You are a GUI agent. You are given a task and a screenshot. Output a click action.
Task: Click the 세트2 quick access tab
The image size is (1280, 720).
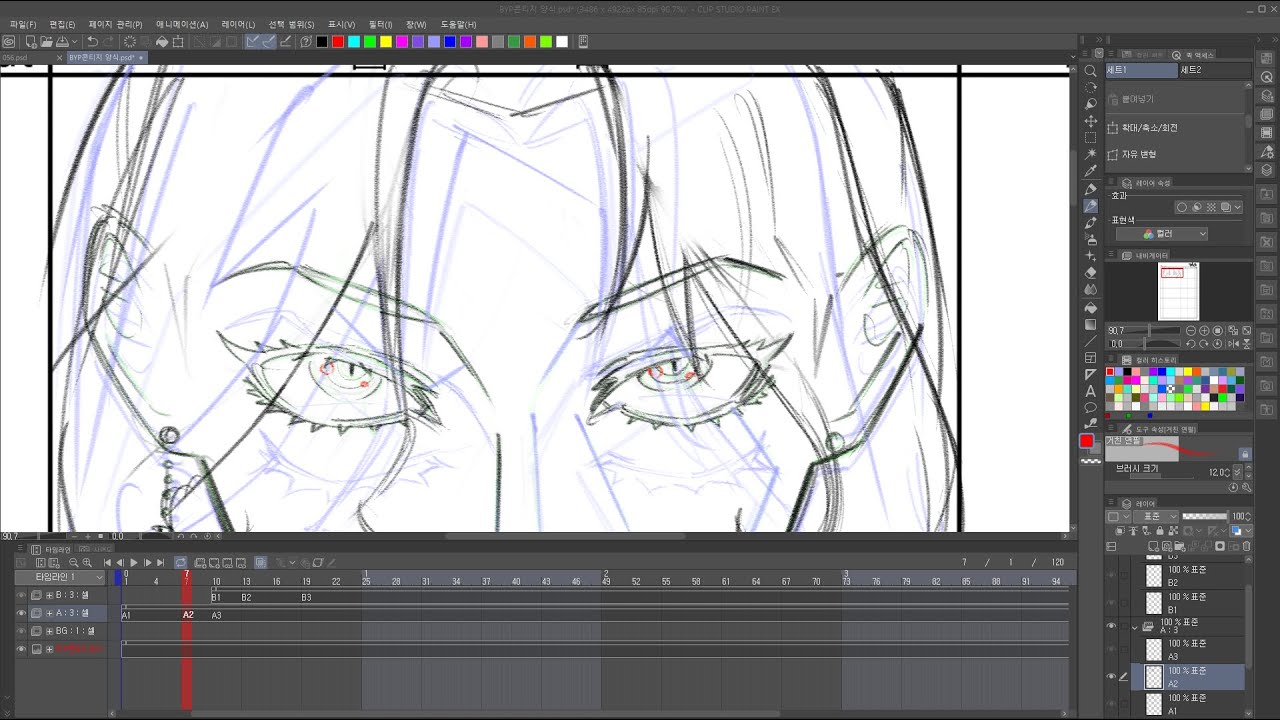[x=1215, y=70]
